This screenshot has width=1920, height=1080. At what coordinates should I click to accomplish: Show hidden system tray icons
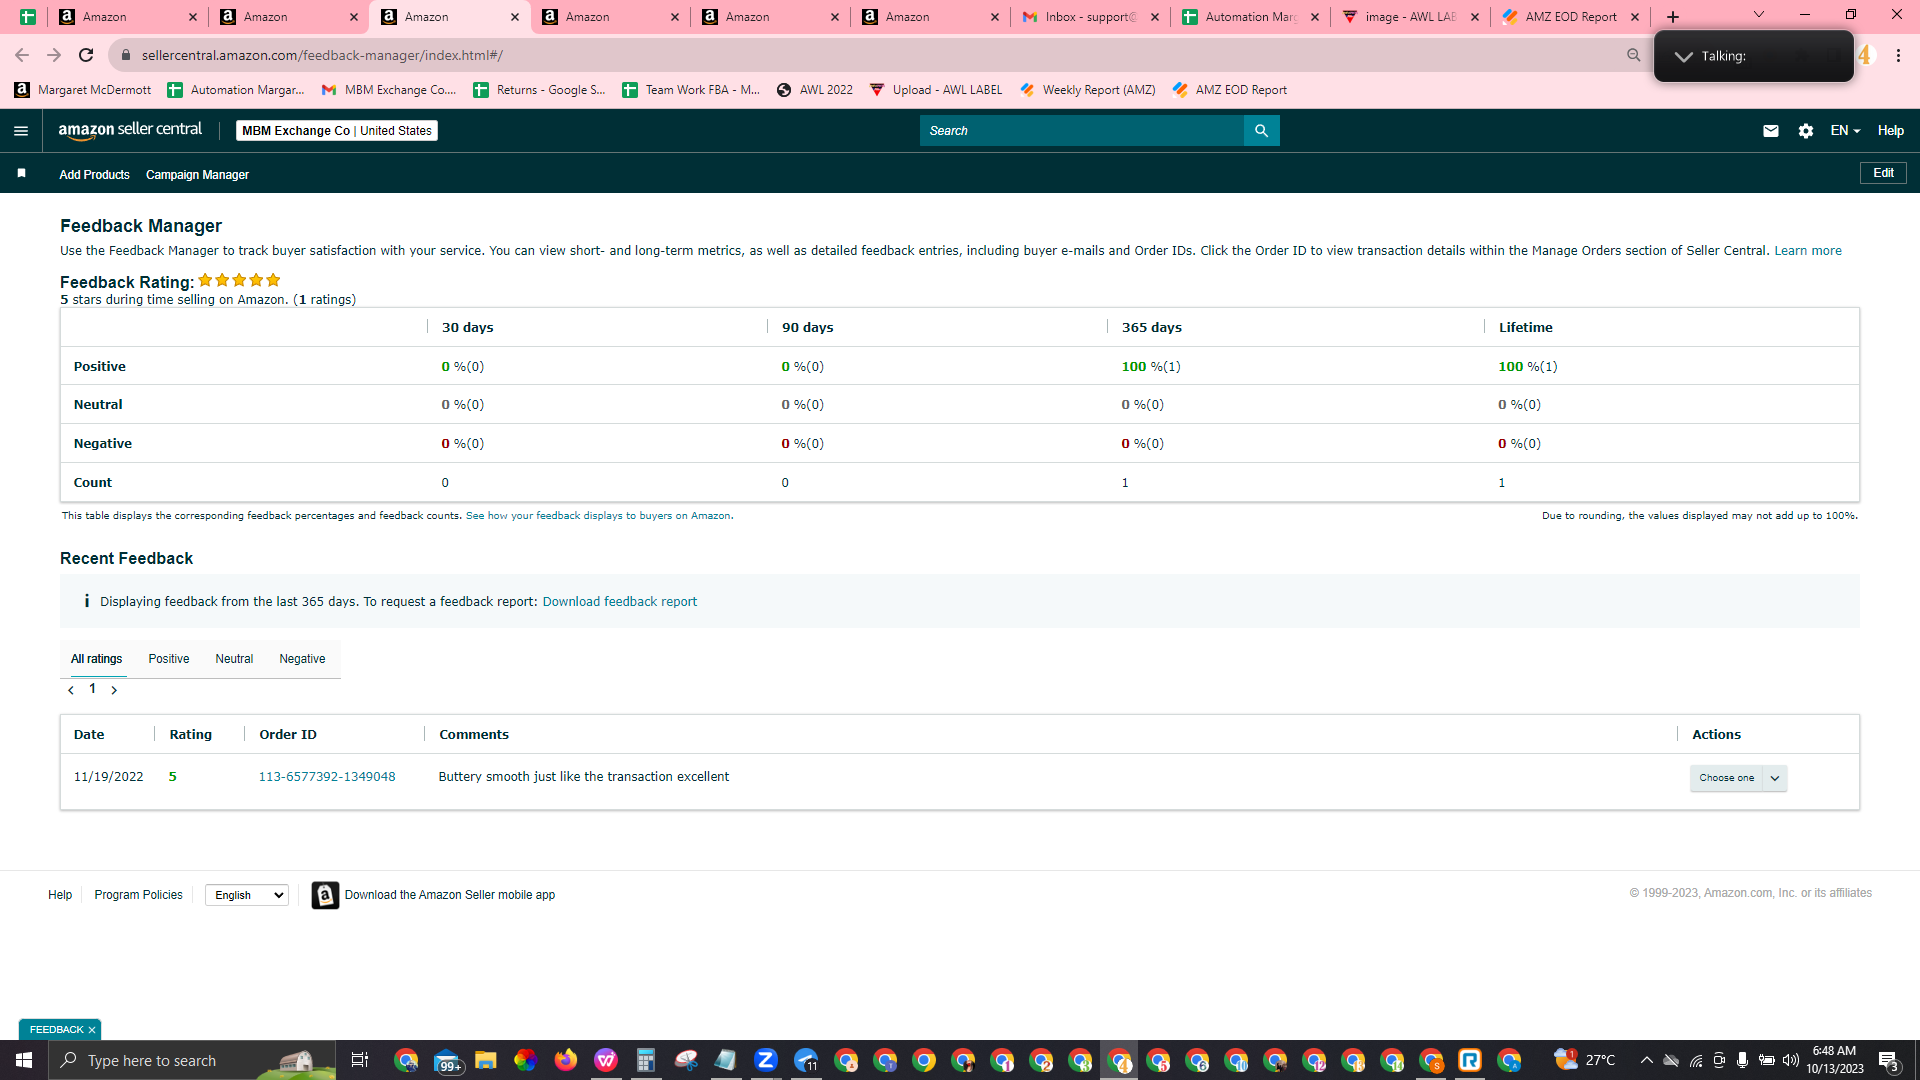click(x=1646, y=1060)
